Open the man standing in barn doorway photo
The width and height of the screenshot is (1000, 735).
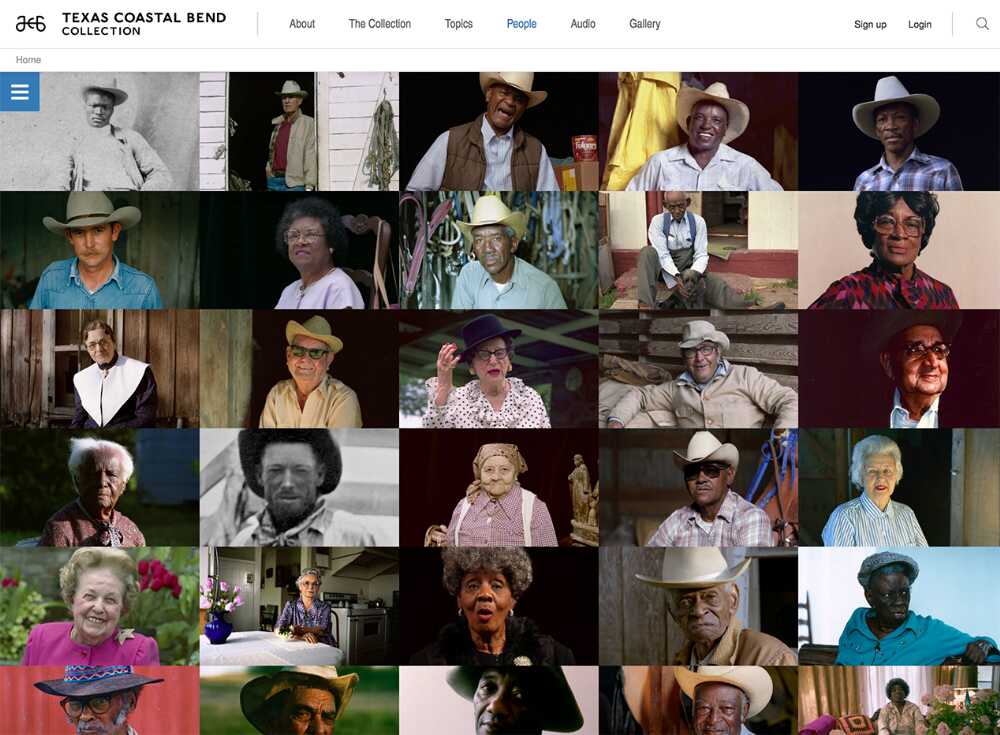(x=299, y=131)
